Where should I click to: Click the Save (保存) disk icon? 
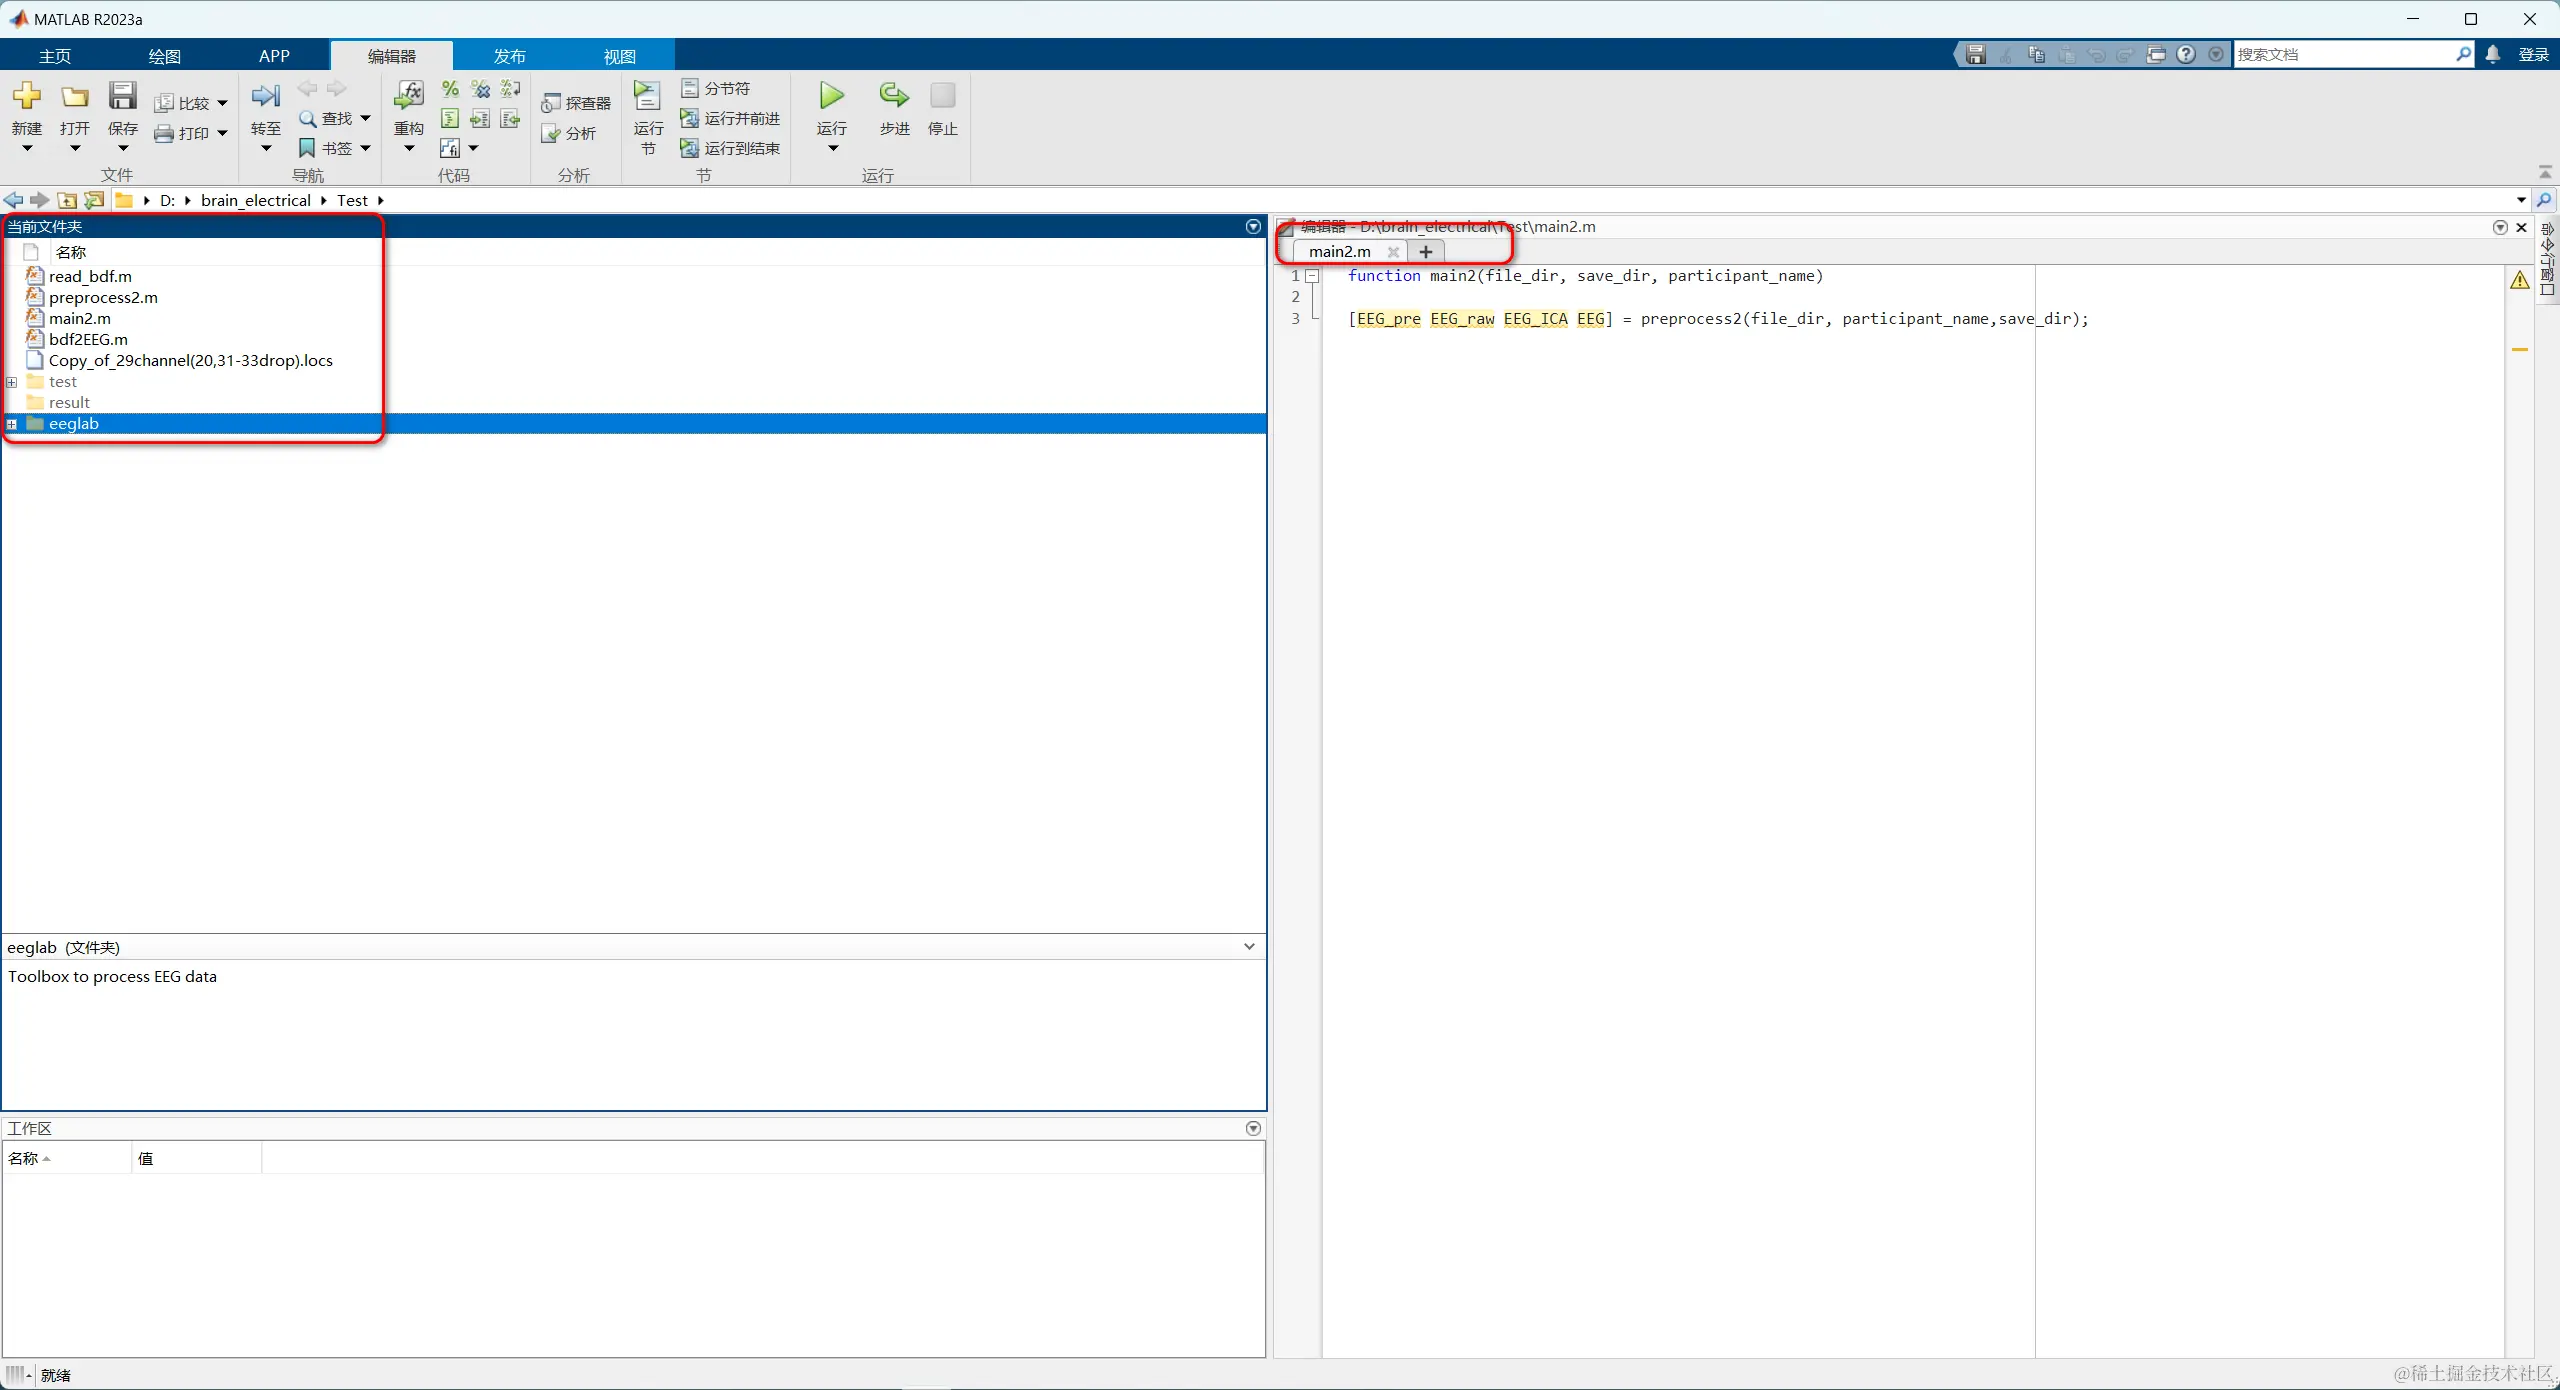click(122, 97)
